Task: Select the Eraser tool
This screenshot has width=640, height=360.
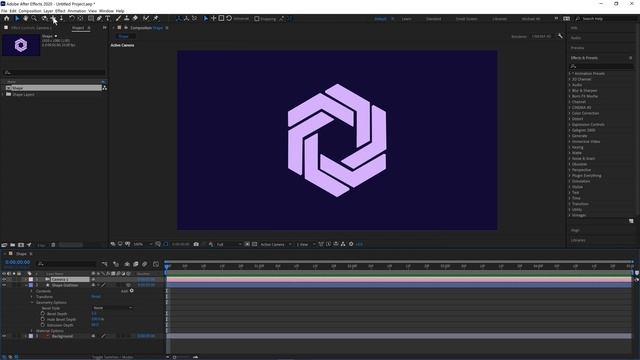Action: [x=135, y=18]
